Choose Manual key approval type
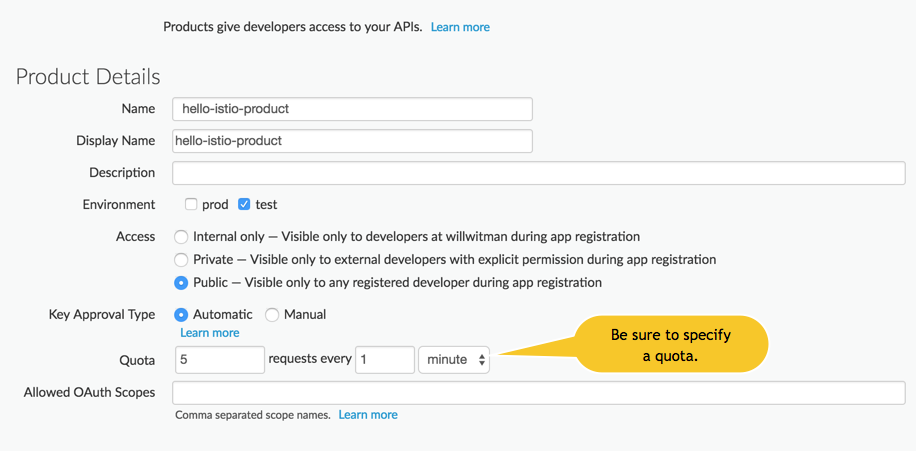This screenshot has width=916, height=451. (x=272, y=315)
